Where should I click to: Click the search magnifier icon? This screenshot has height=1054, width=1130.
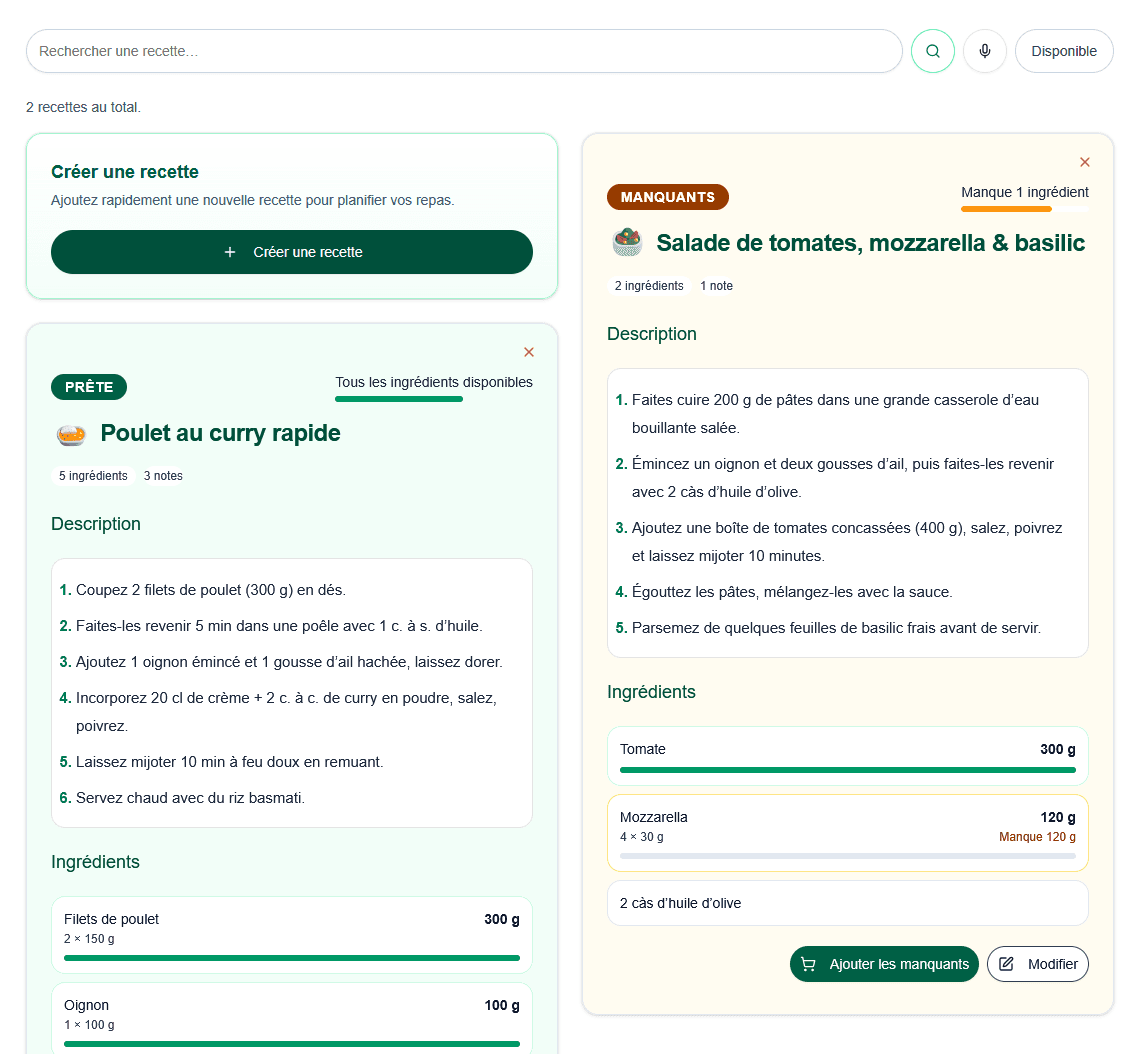pyautogui.click(x=932, y=51)
